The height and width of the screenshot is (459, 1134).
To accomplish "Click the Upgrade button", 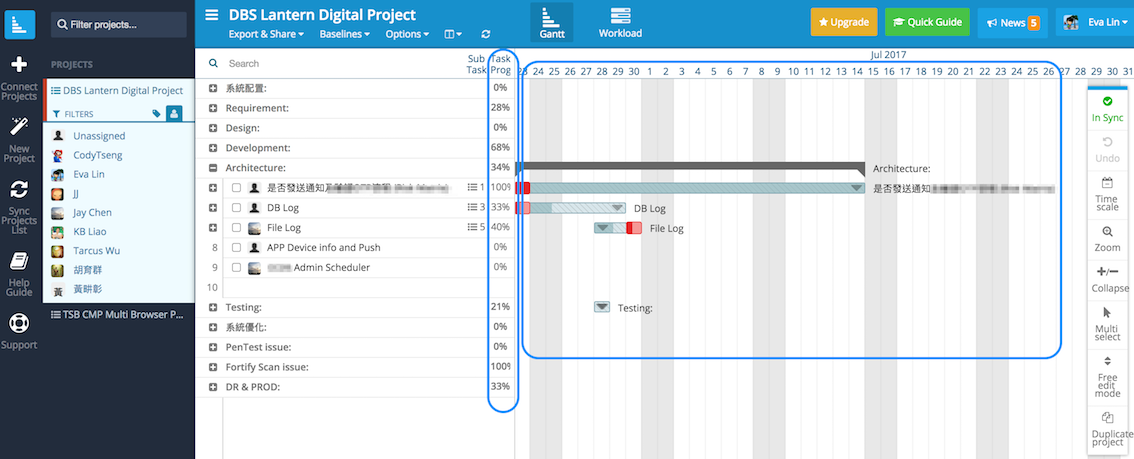I will pyautogui.click(x=844, y=22).
